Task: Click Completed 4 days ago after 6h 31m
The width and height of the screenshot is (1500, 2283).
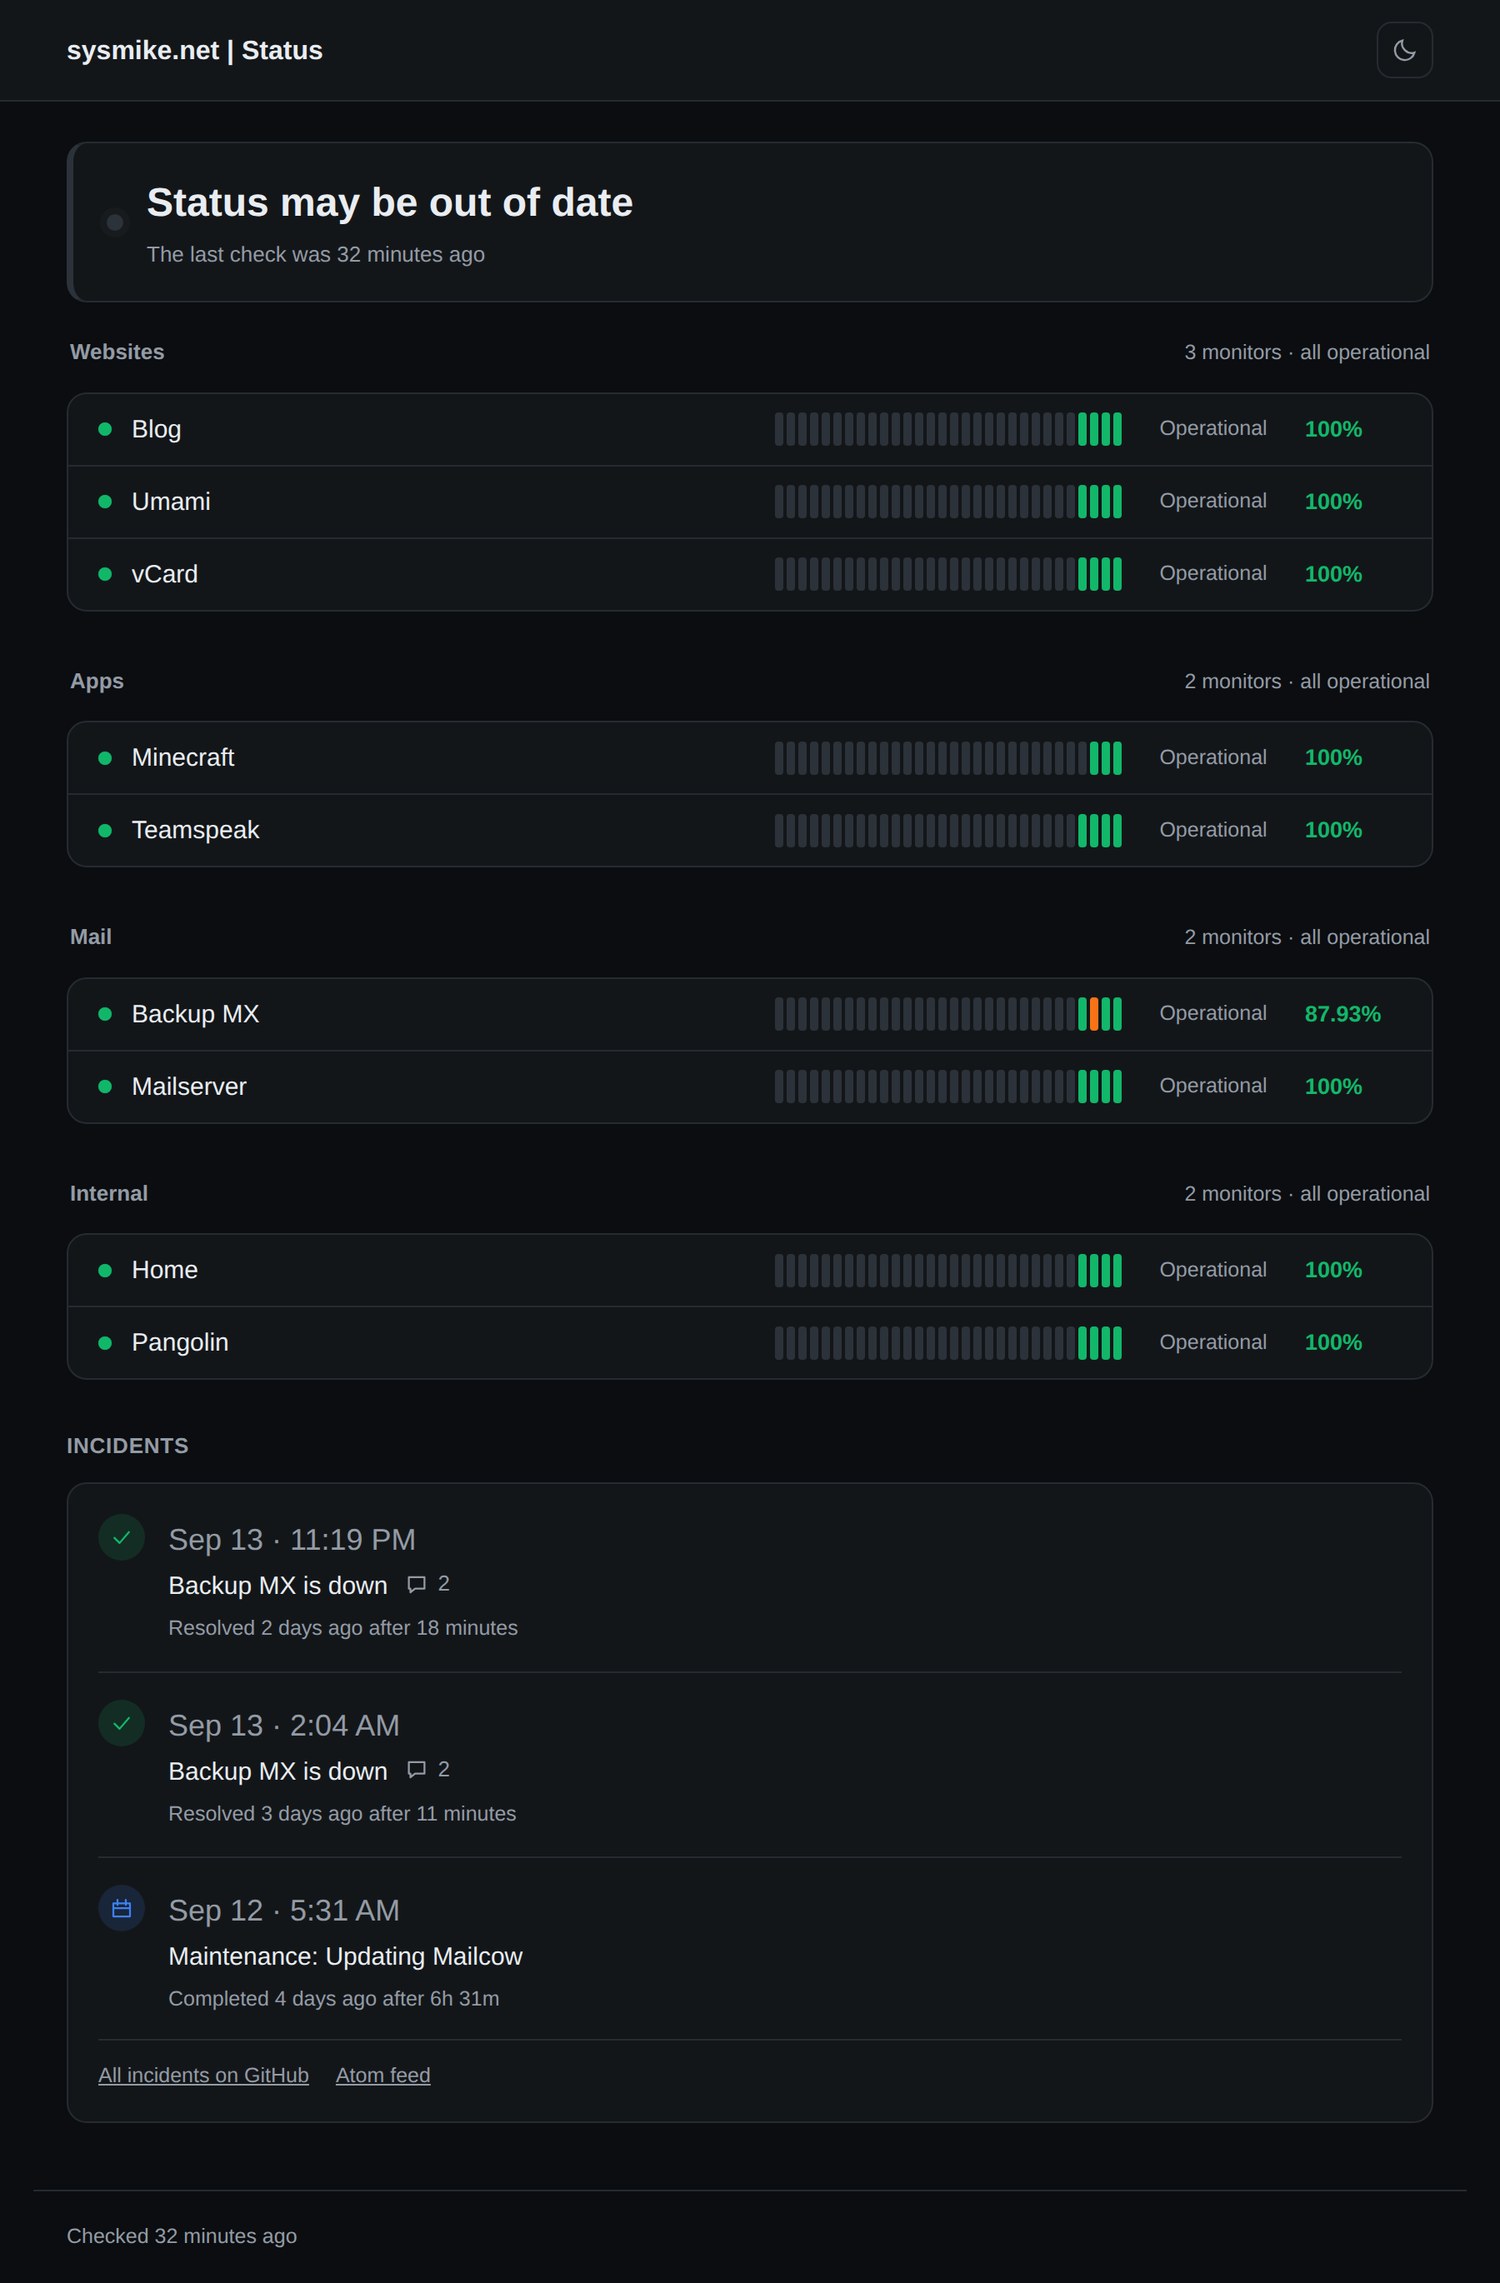Action: [x=334, y=1999]
